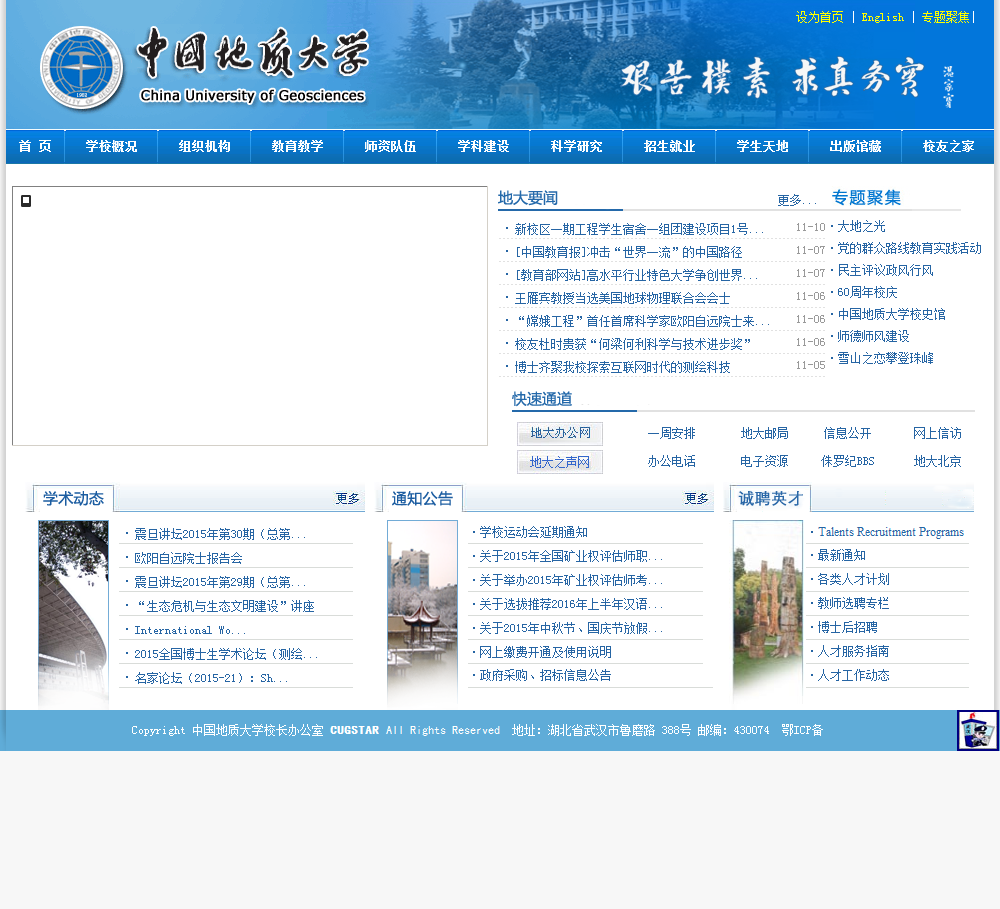Open 2015全国博士生学术论坛 link

(226, 654)
